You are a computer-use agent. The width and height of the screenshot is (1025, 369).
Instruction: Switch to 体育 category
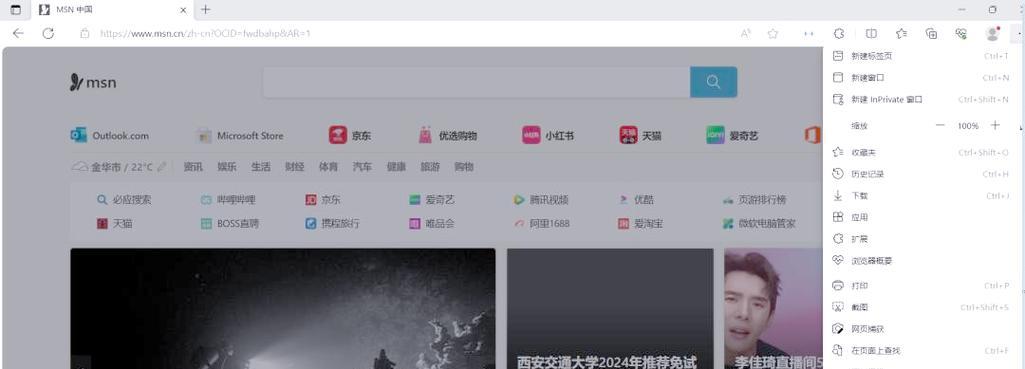tap(328, 167)
